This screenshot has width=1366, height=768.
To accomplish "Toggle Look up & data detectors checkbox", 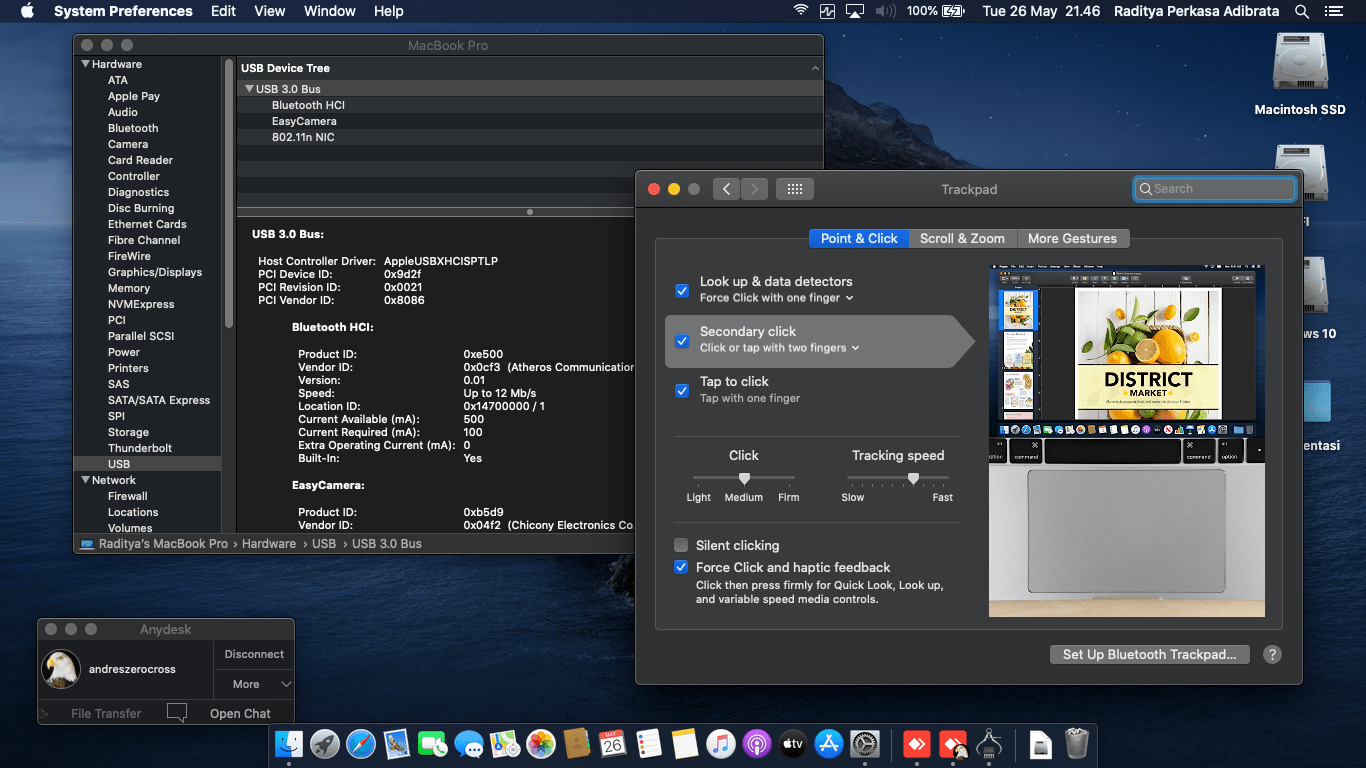I will pos(682,291).
